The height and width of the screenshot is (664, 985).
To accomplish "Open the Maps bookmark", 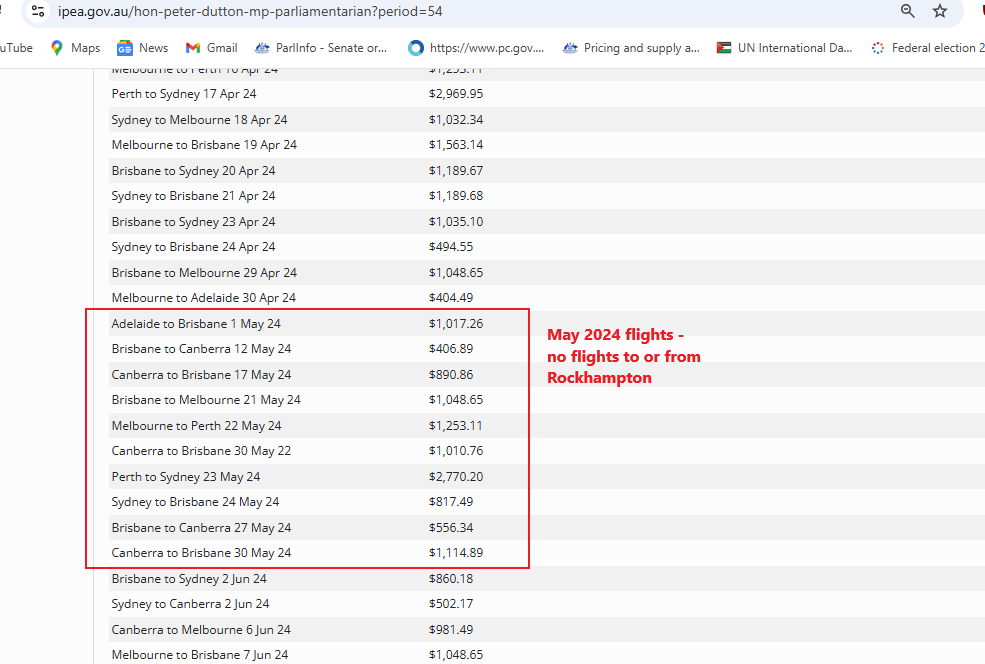I will (75, 48).
